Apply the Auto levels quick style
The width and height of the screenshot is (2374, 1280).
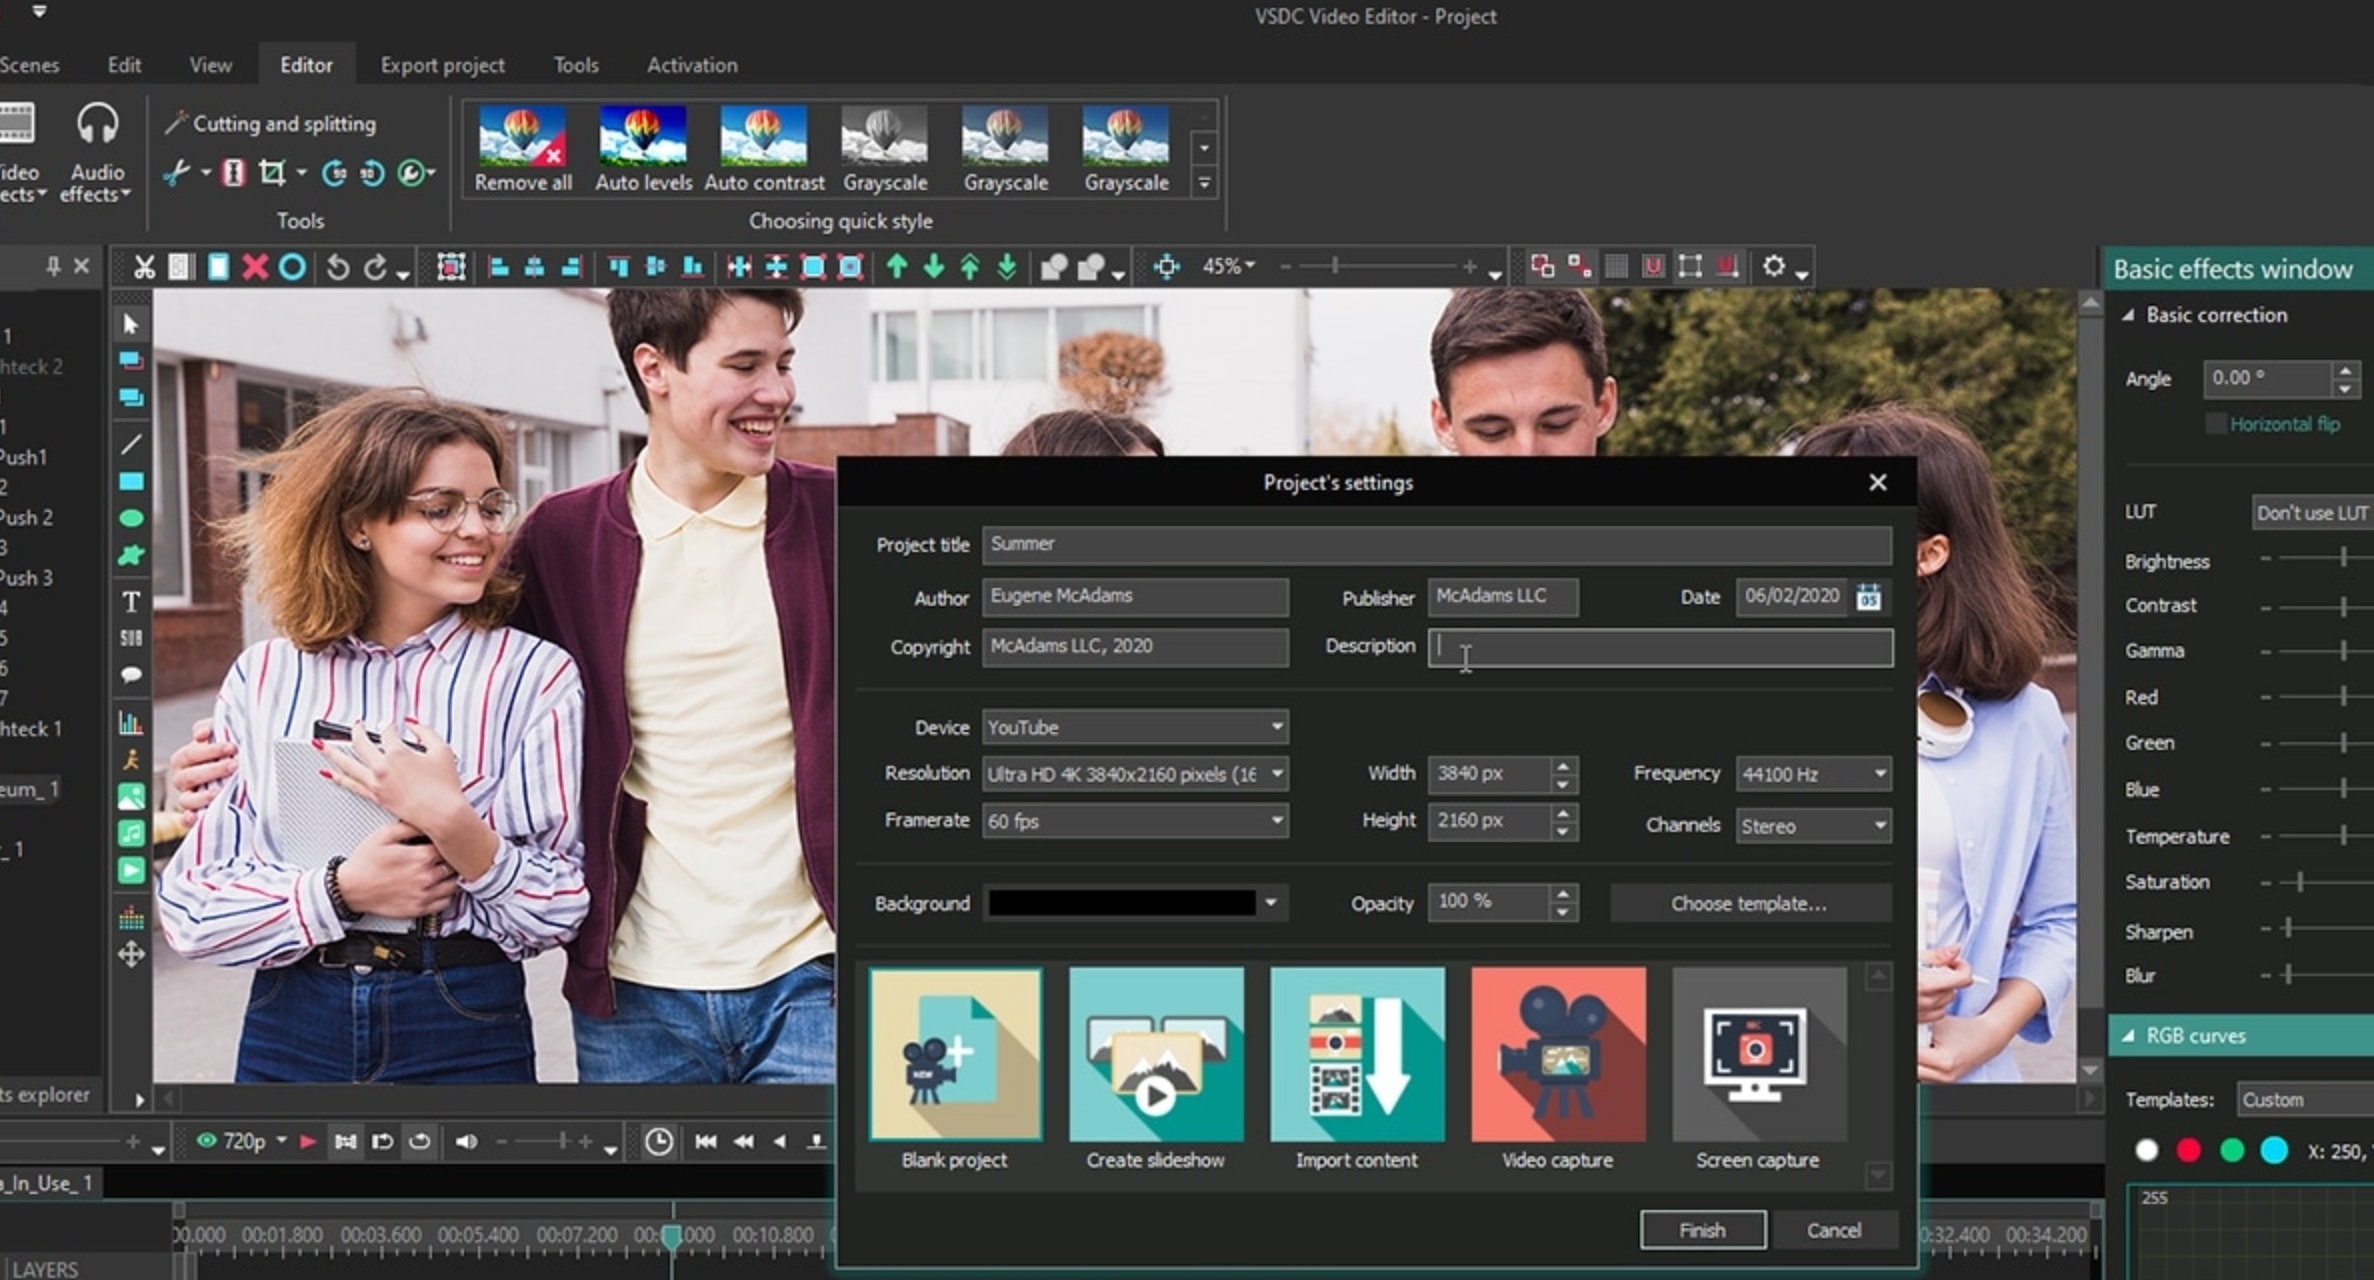click(643, 149)
